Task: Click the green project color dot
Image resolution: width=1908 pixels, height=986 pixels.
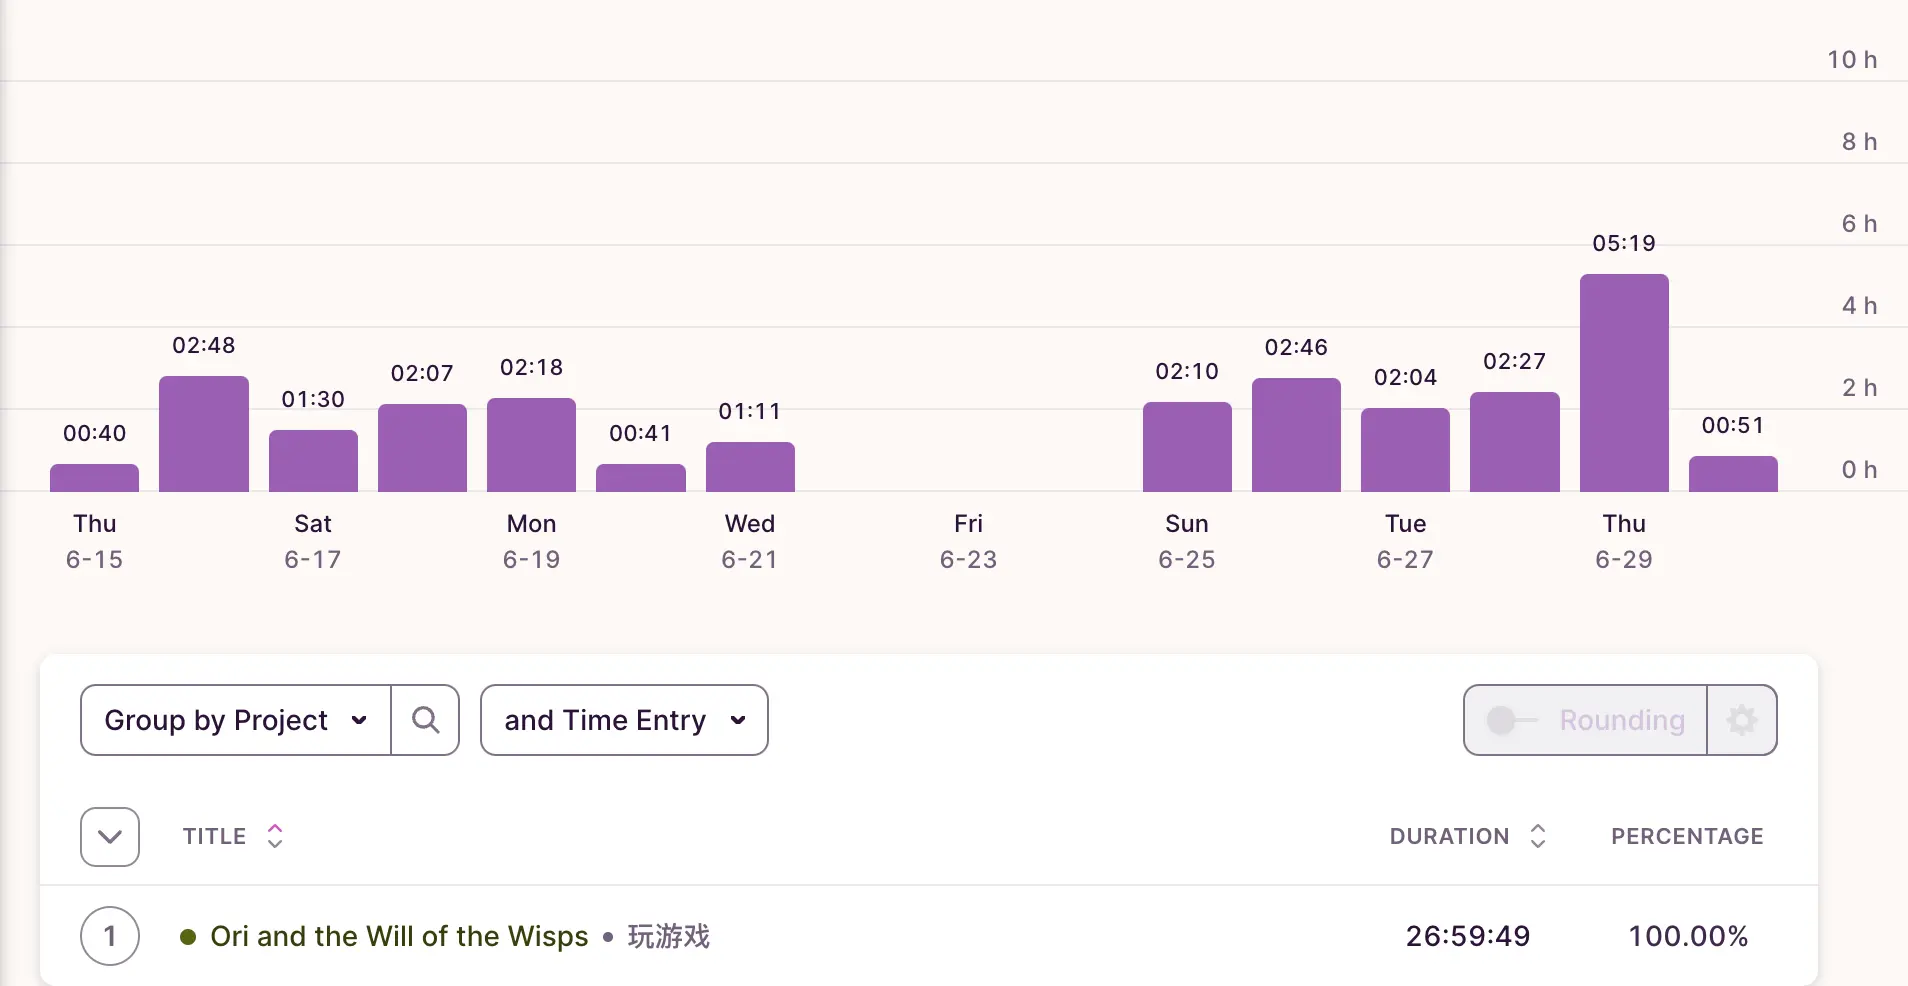Action: [188, 937]
